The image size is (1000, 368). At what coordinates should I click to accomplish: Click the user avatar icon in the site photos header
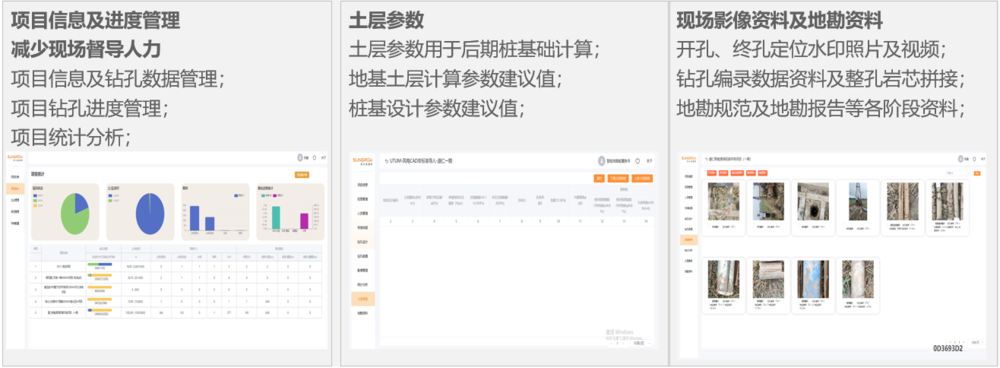point(960,159)
